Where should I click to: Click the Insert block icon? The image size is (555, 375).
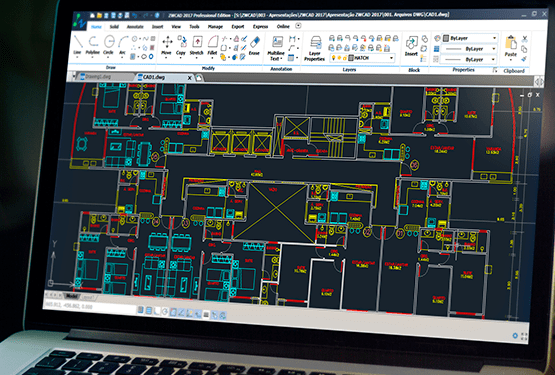click(x=411, y=46)
